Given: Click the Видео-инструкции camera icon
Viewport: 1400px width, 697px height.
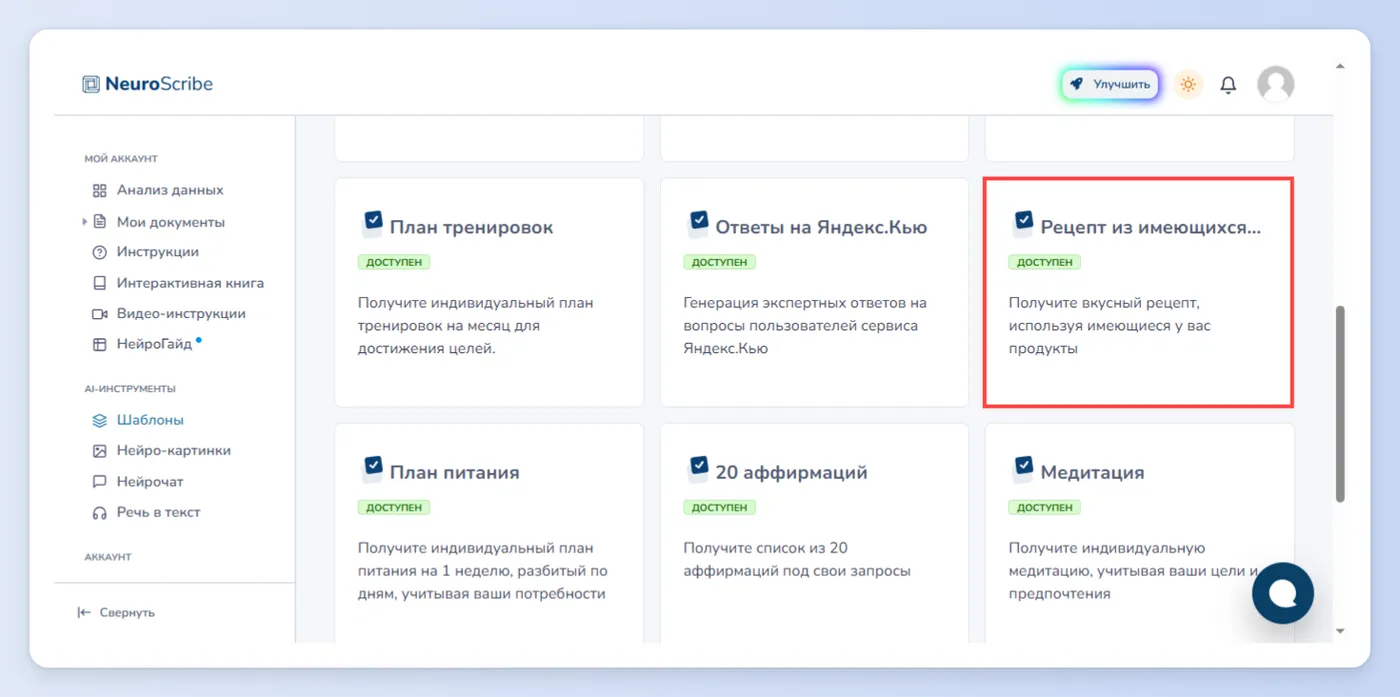Looking at the screenshot, I should pyautogui.click(x=99, y=314).
